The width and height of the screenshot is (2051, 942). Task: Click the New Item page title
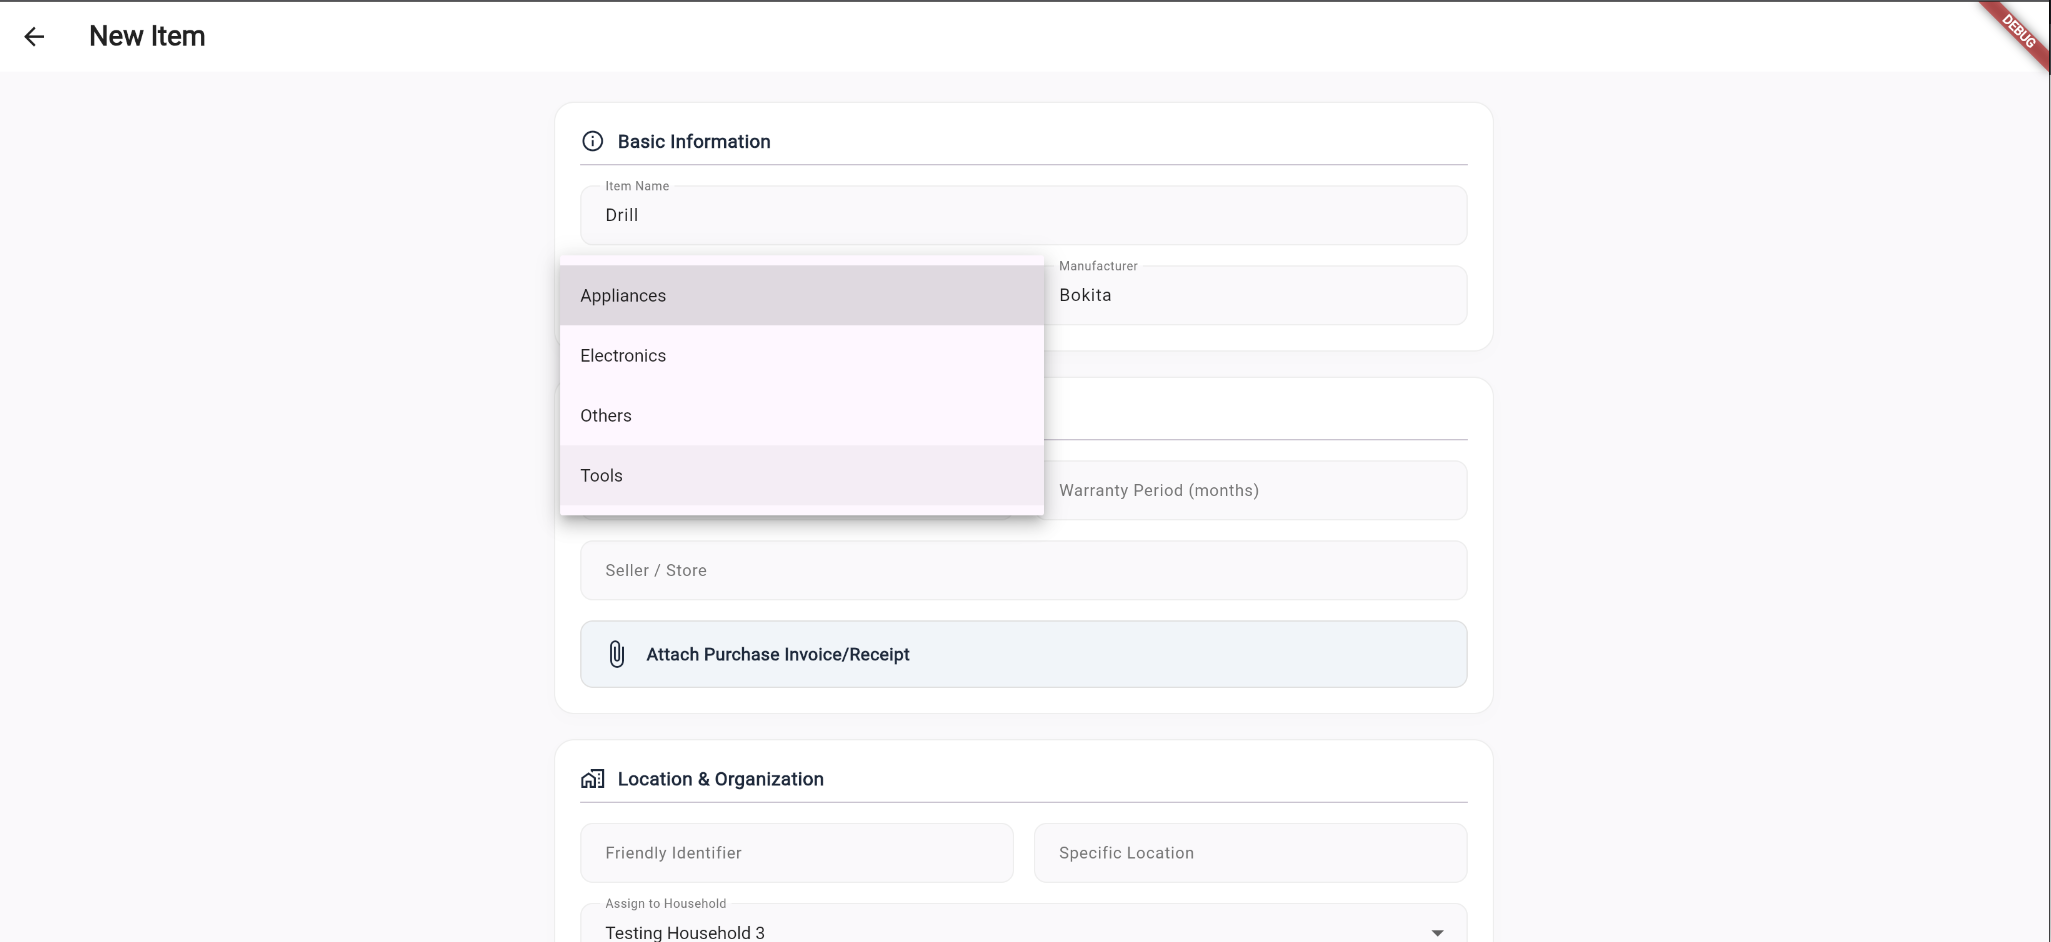(x=147, y=36)
